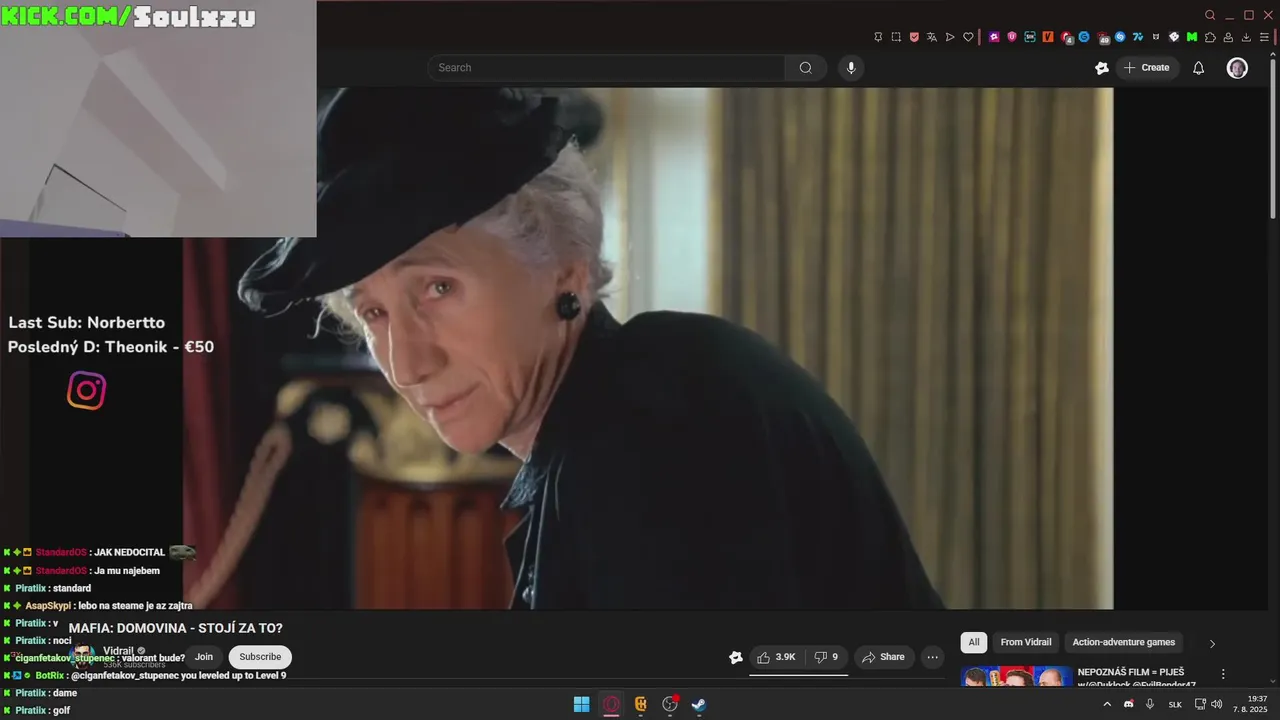Open the Windows Start button
The width and height of the screenshot is (1280, 720).
(x=581, y=704)
